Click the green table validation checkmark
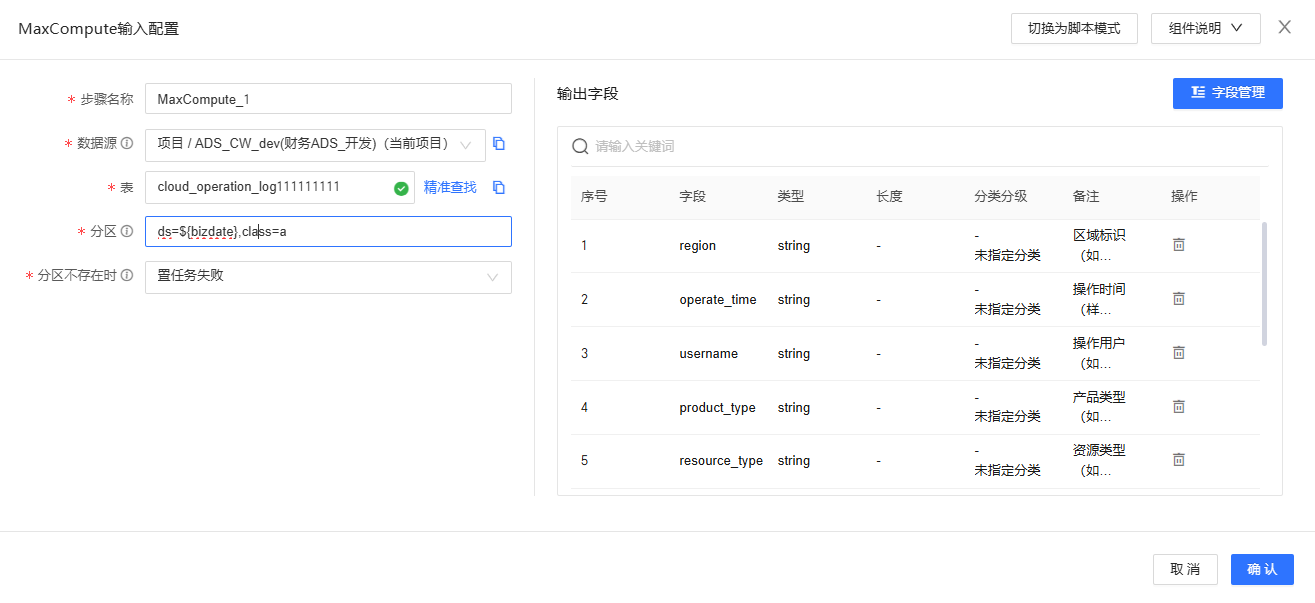Viewport: 1315px width, 603px height. tap(401, 188)
